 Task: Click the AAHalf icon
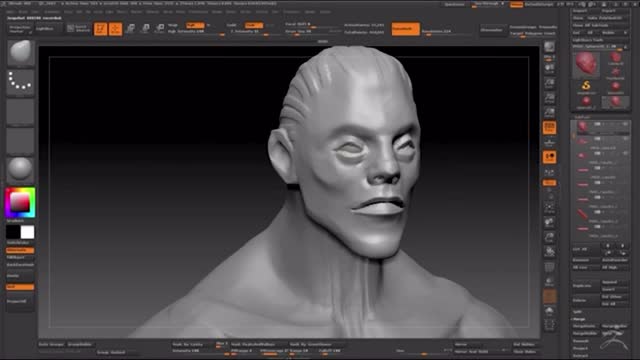click(x=549, y=113)
